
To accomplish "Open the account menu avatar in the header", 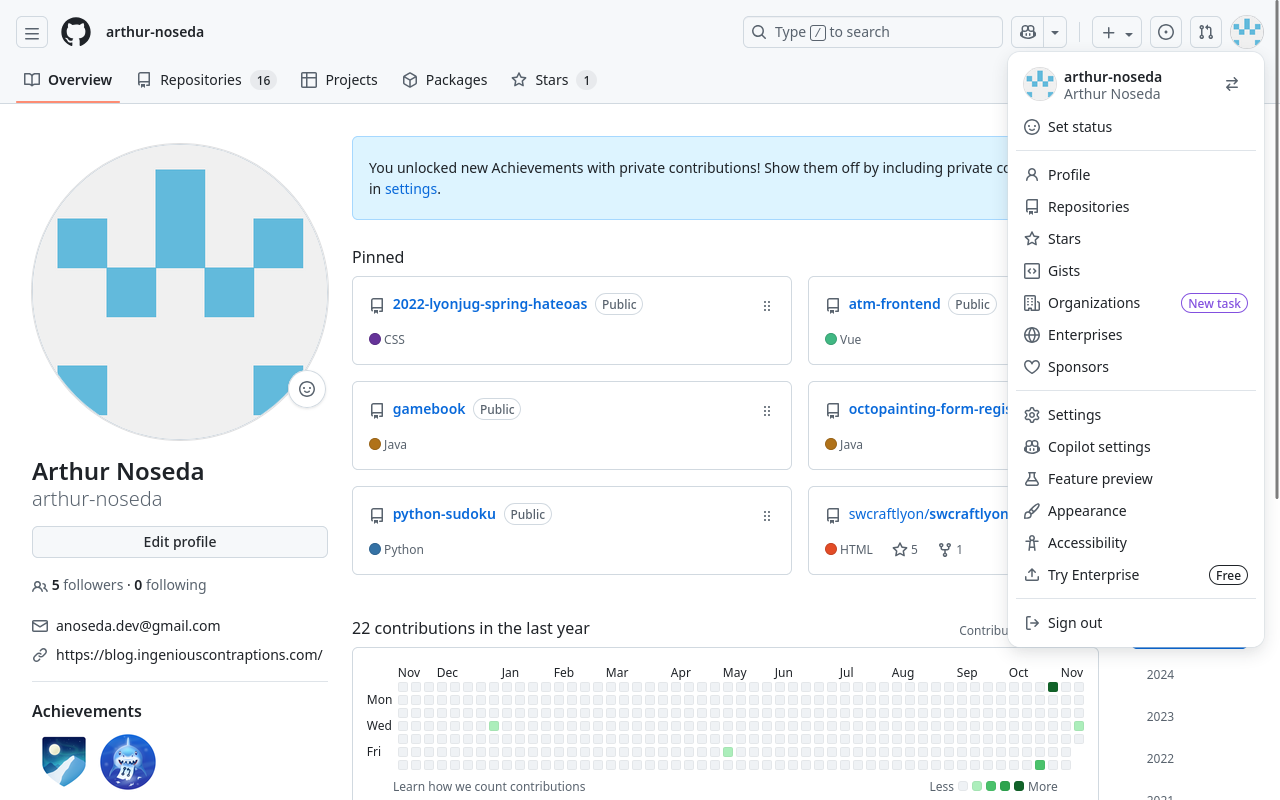I will pyautogui.click(x=1246, y=31).
